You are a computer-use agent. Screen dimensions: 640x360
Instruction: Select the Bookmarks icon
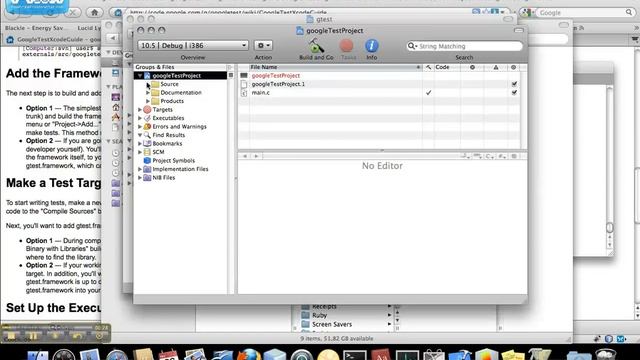tap(147, 143)
